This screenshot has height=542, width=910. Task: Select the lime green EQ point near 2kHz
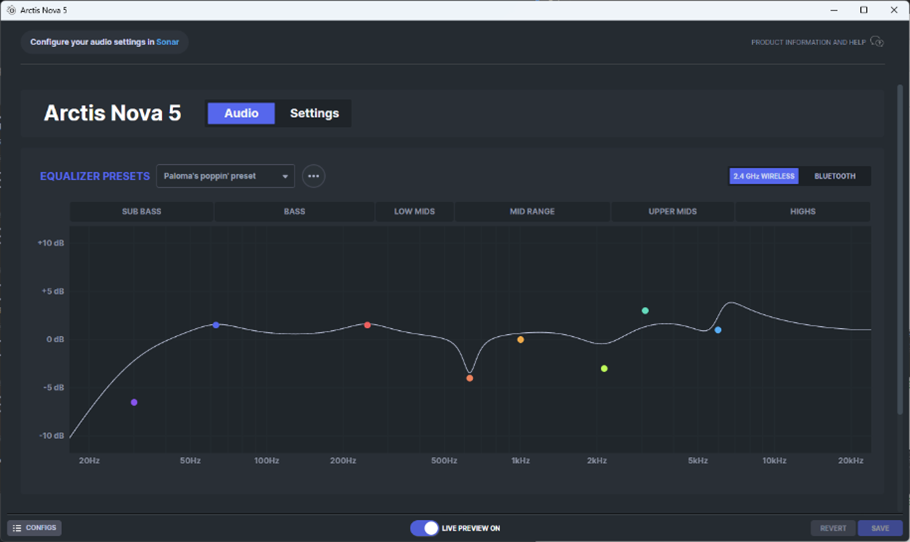point(604,368)
